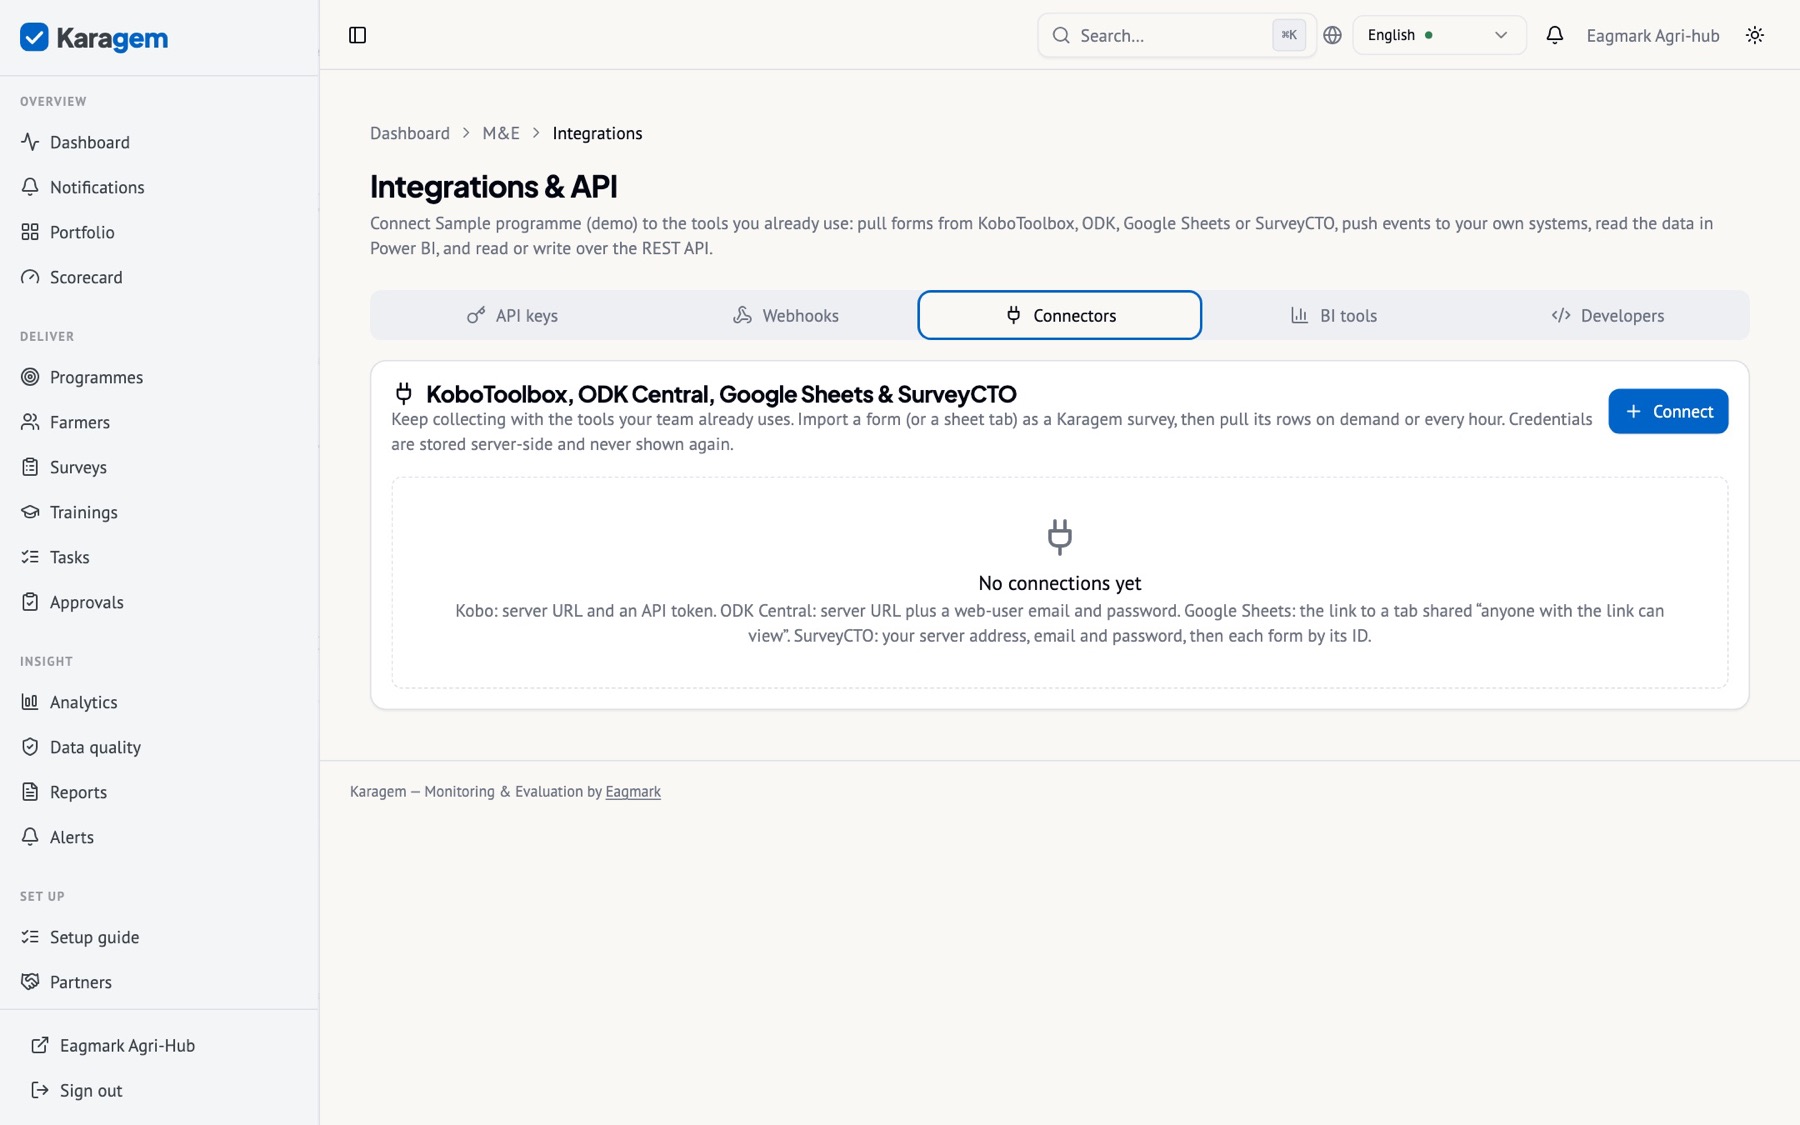Select the Connectors tab

(x=1060, y=315)
